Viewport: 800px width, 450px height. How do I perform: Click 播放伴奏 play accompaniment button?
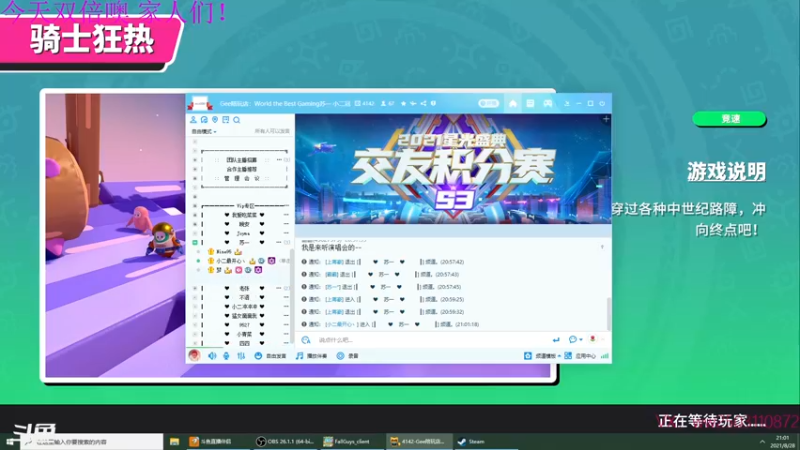(311, 356)
